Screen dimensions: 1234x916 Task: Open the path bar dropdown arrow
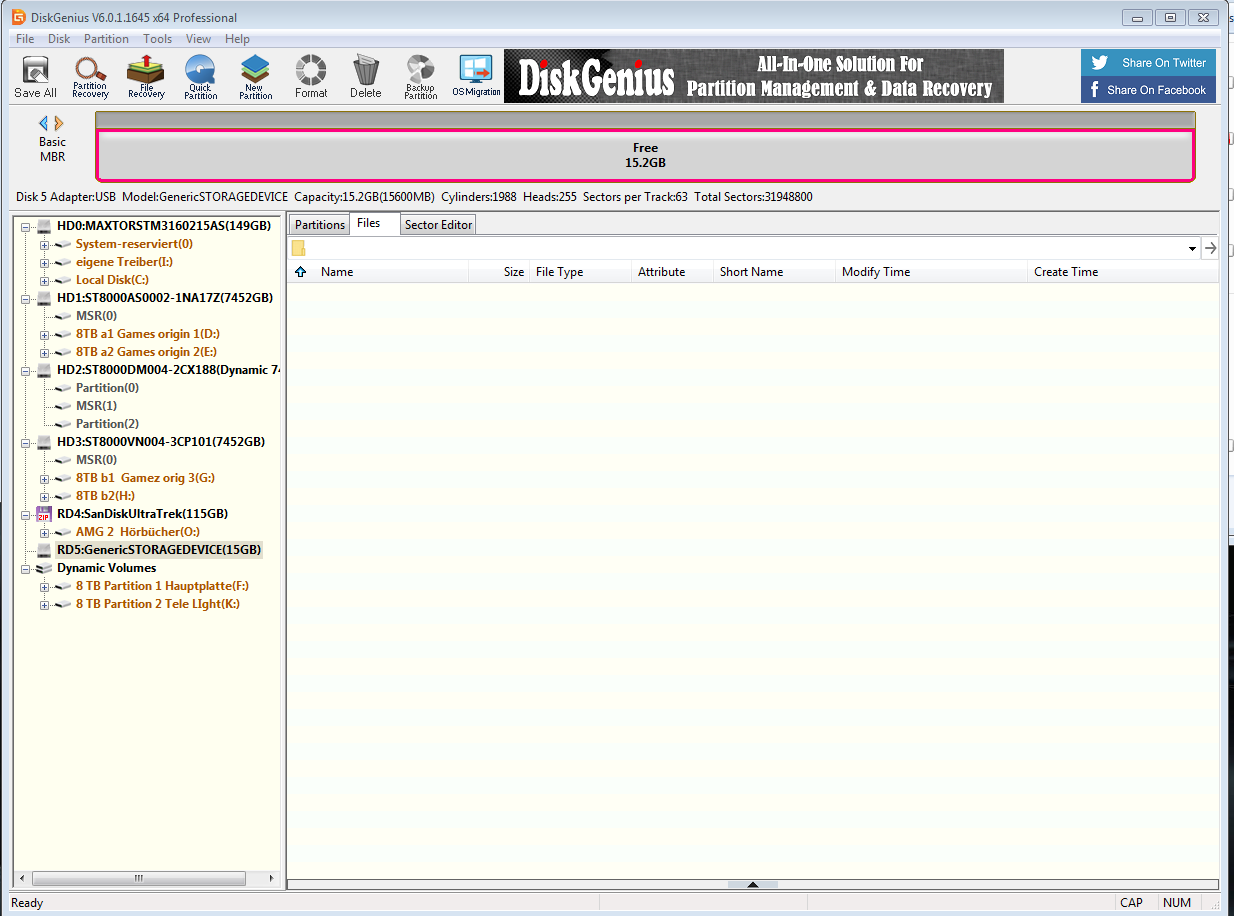(1192, 248)
